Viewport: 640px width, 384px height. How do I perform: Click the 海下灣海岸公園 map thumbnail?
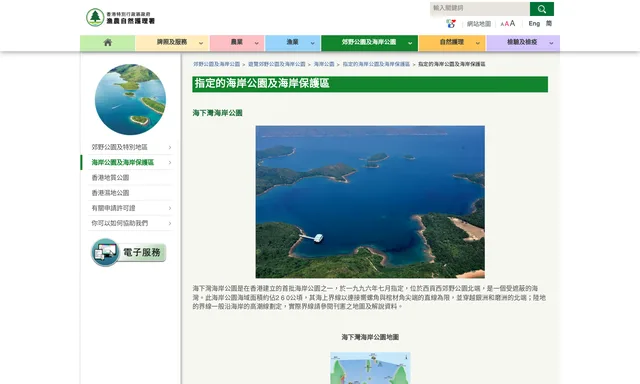pos(370,368)
